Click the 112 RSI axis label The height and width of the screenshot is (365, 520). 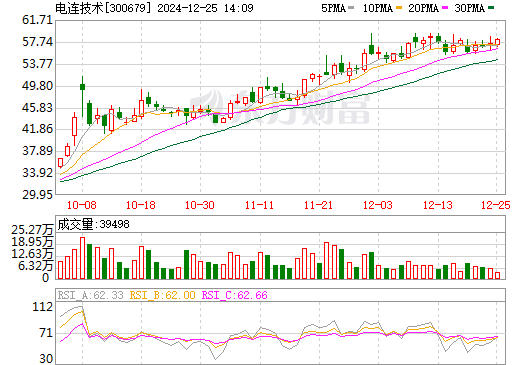[43, 307]
